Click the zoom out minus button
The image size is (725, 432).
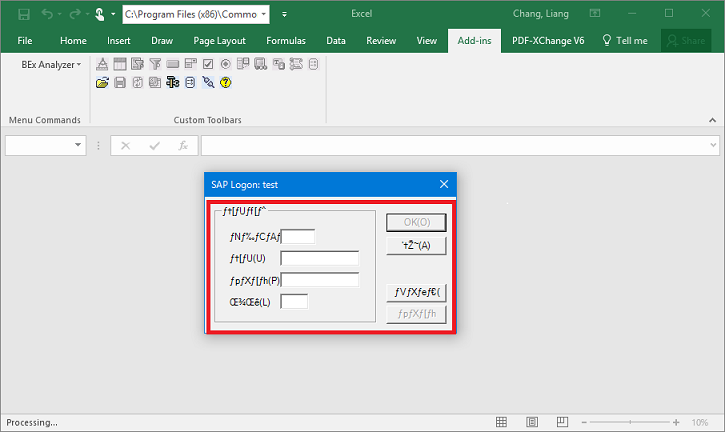tap(584, 422)
